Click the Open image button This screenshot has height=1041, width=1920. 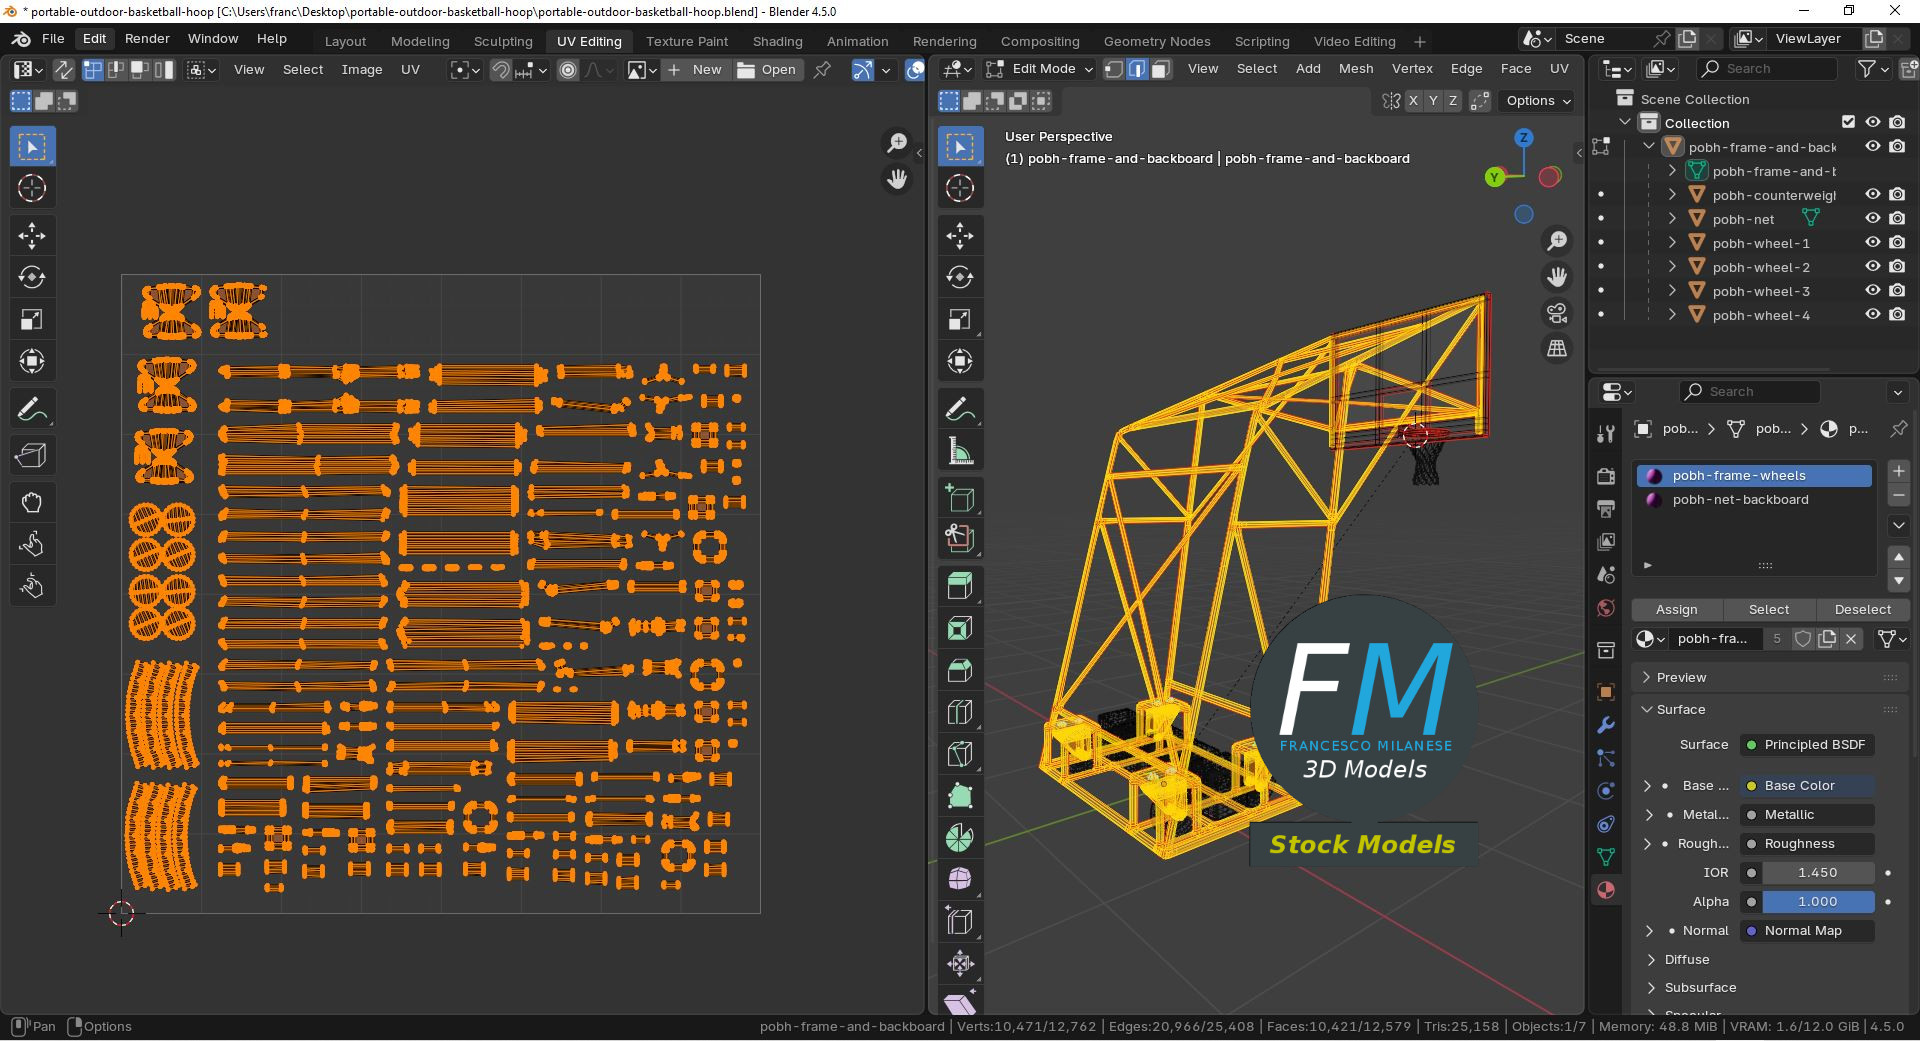[x=767, y=69]
